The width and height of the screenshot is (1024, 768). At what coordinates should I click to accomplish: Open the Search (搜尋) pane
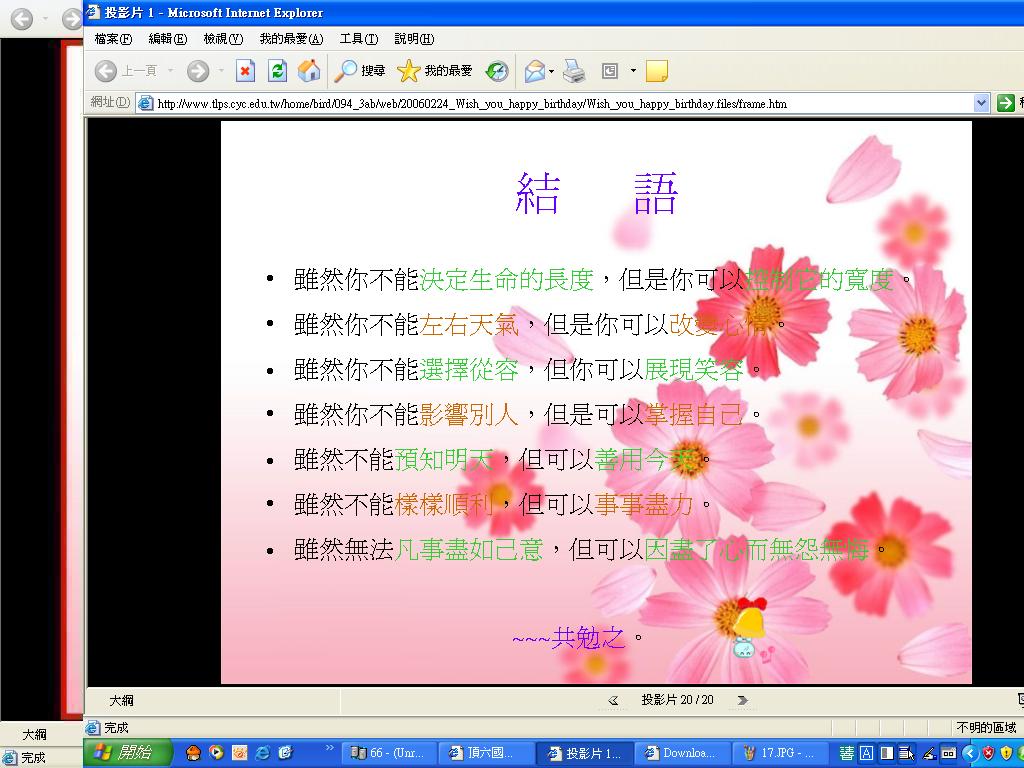click(x=360, y=71)
